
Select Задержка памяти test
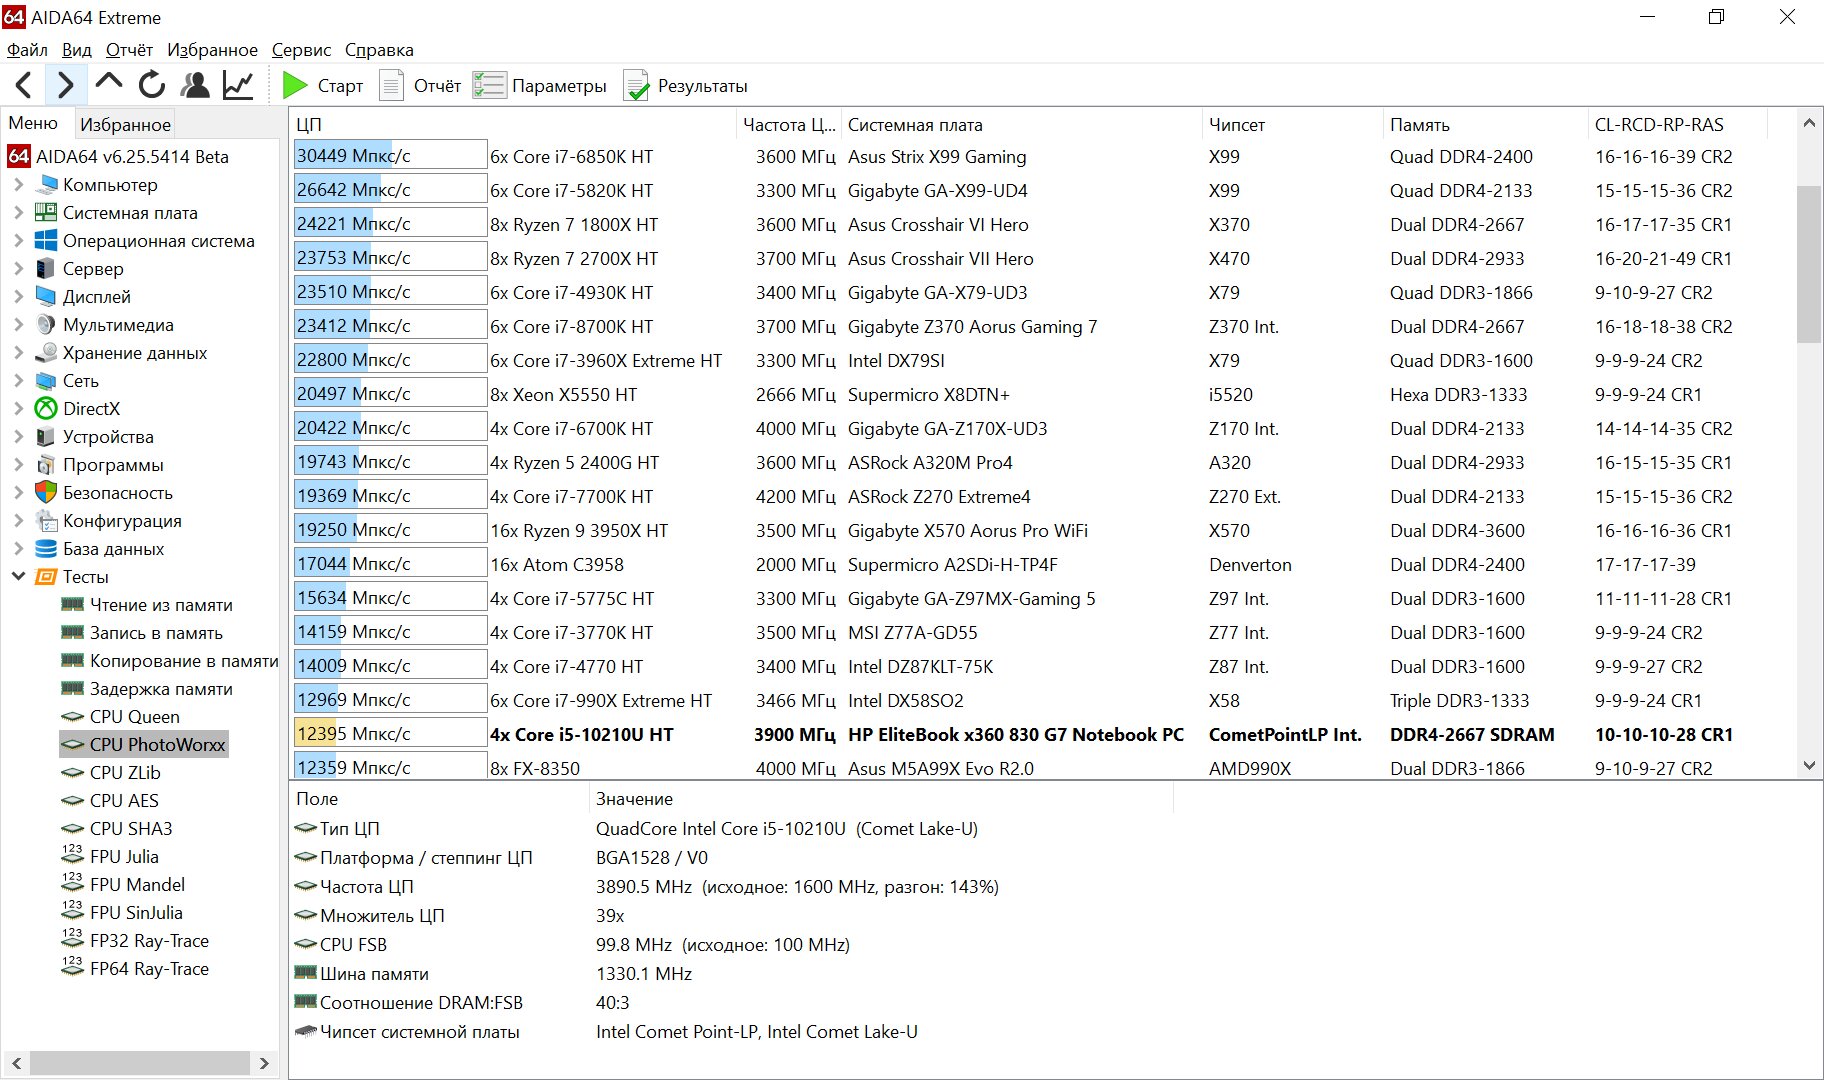(x=161, y=689)
